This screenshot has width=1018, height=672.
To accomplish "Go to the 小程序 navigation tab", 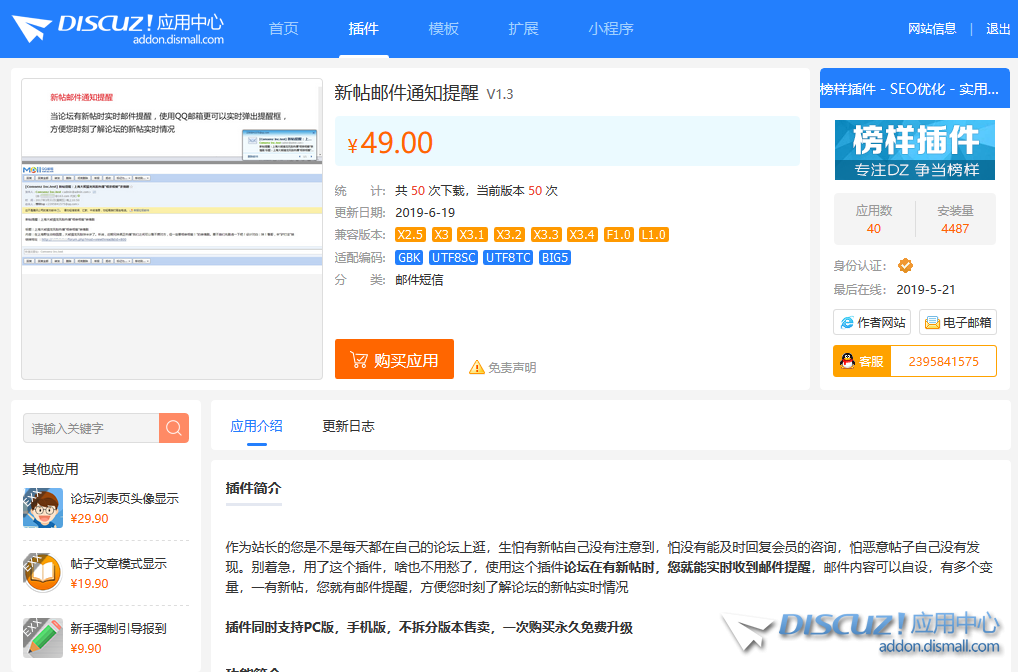I will [x=611, y=29].
